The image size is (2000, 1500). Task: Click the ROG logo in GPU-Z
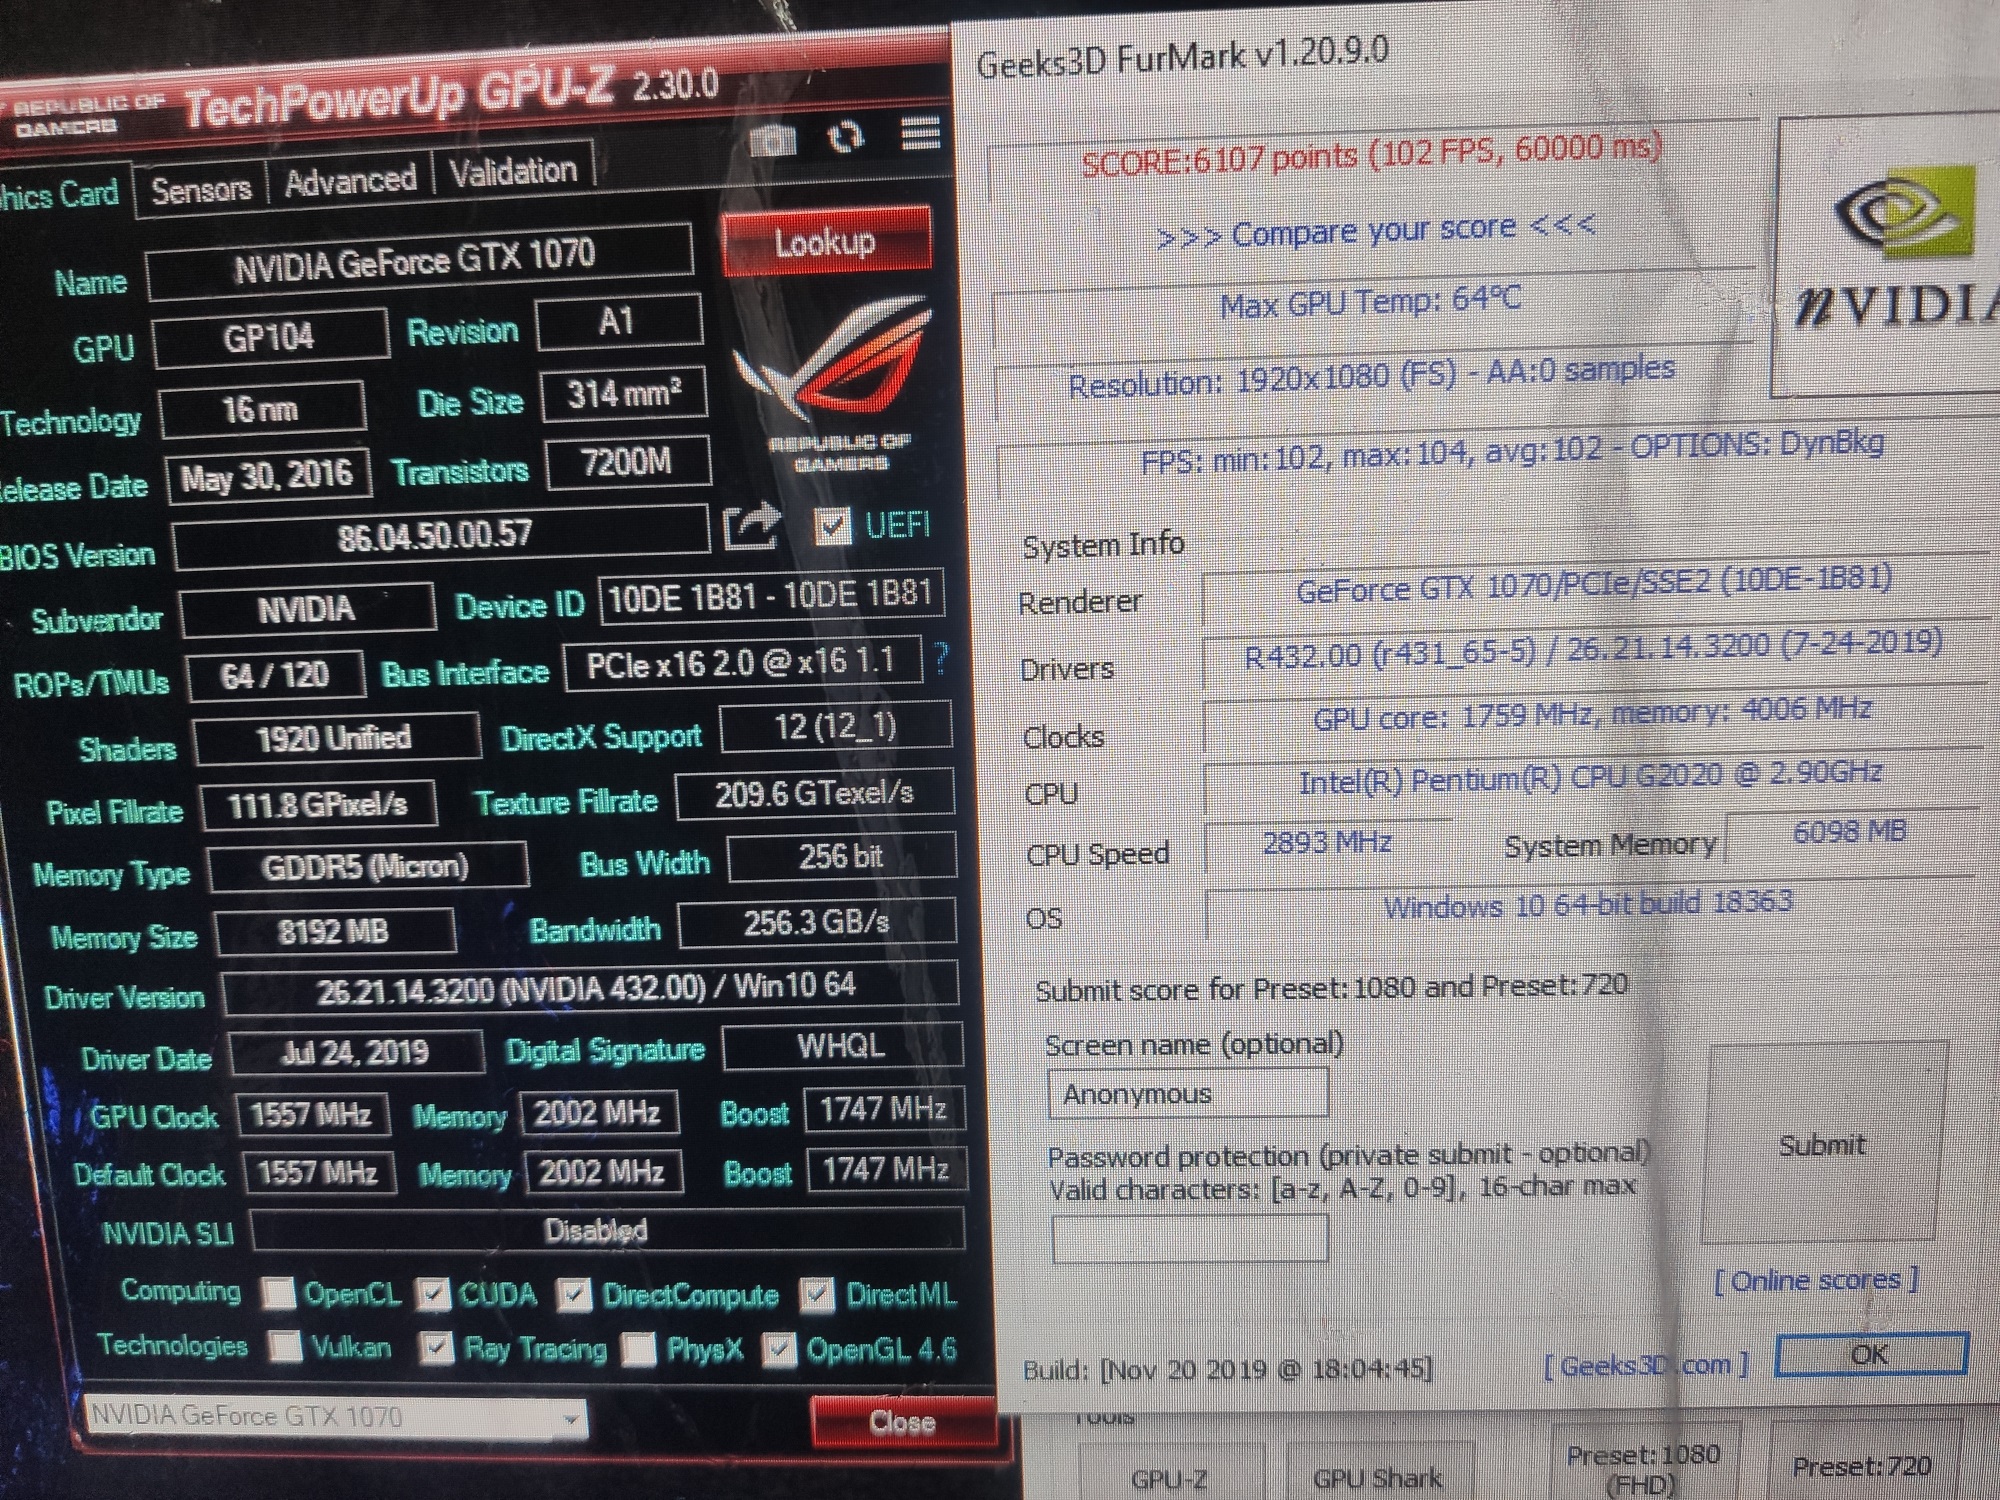833,383
